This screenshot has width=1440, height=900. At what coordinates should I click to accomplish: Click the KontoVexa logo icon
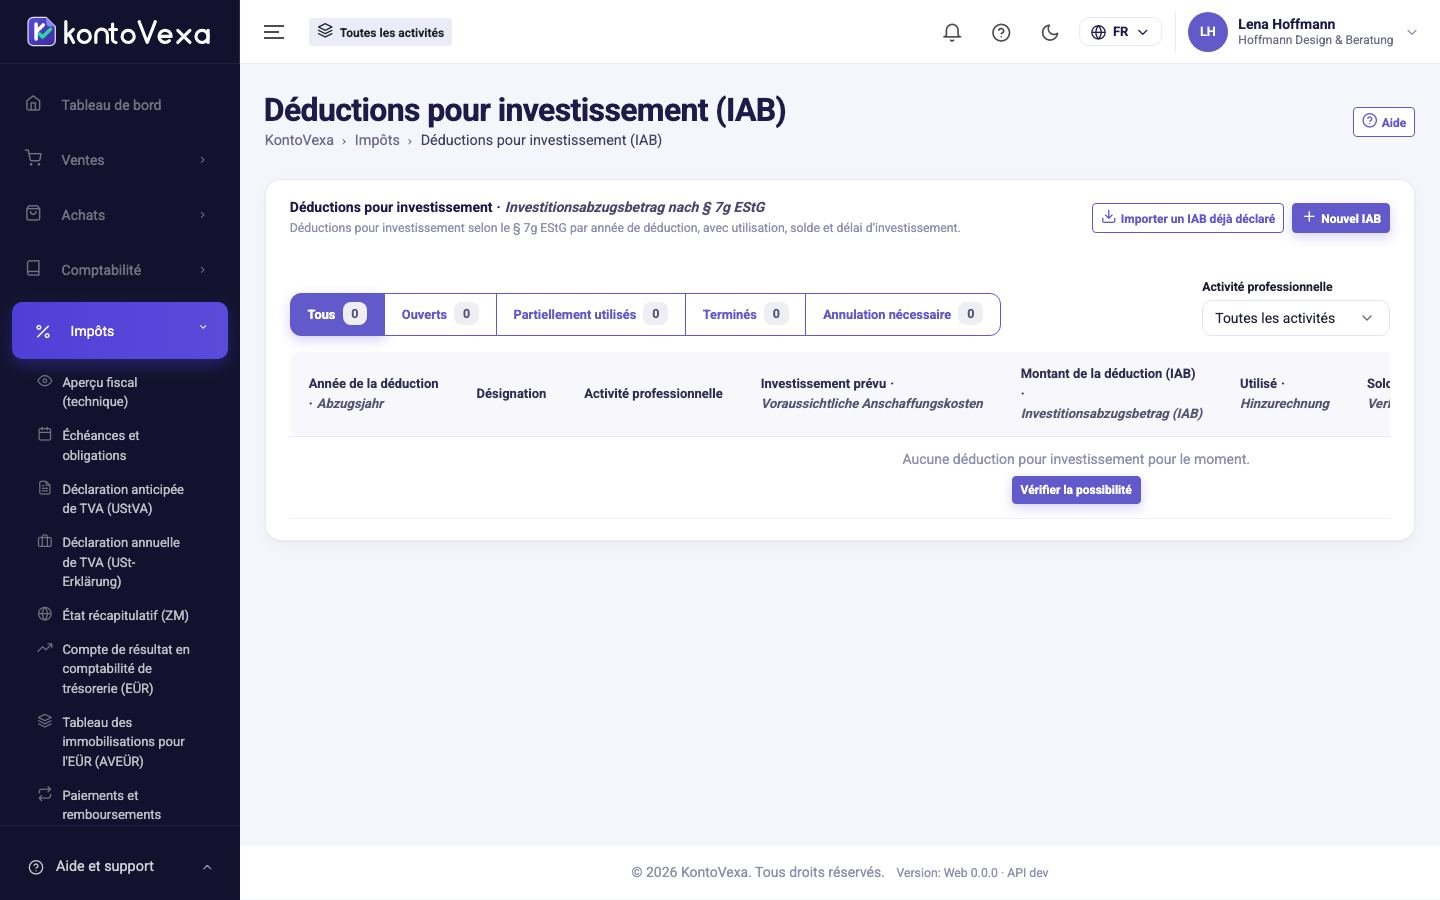[x=41, y=32]
